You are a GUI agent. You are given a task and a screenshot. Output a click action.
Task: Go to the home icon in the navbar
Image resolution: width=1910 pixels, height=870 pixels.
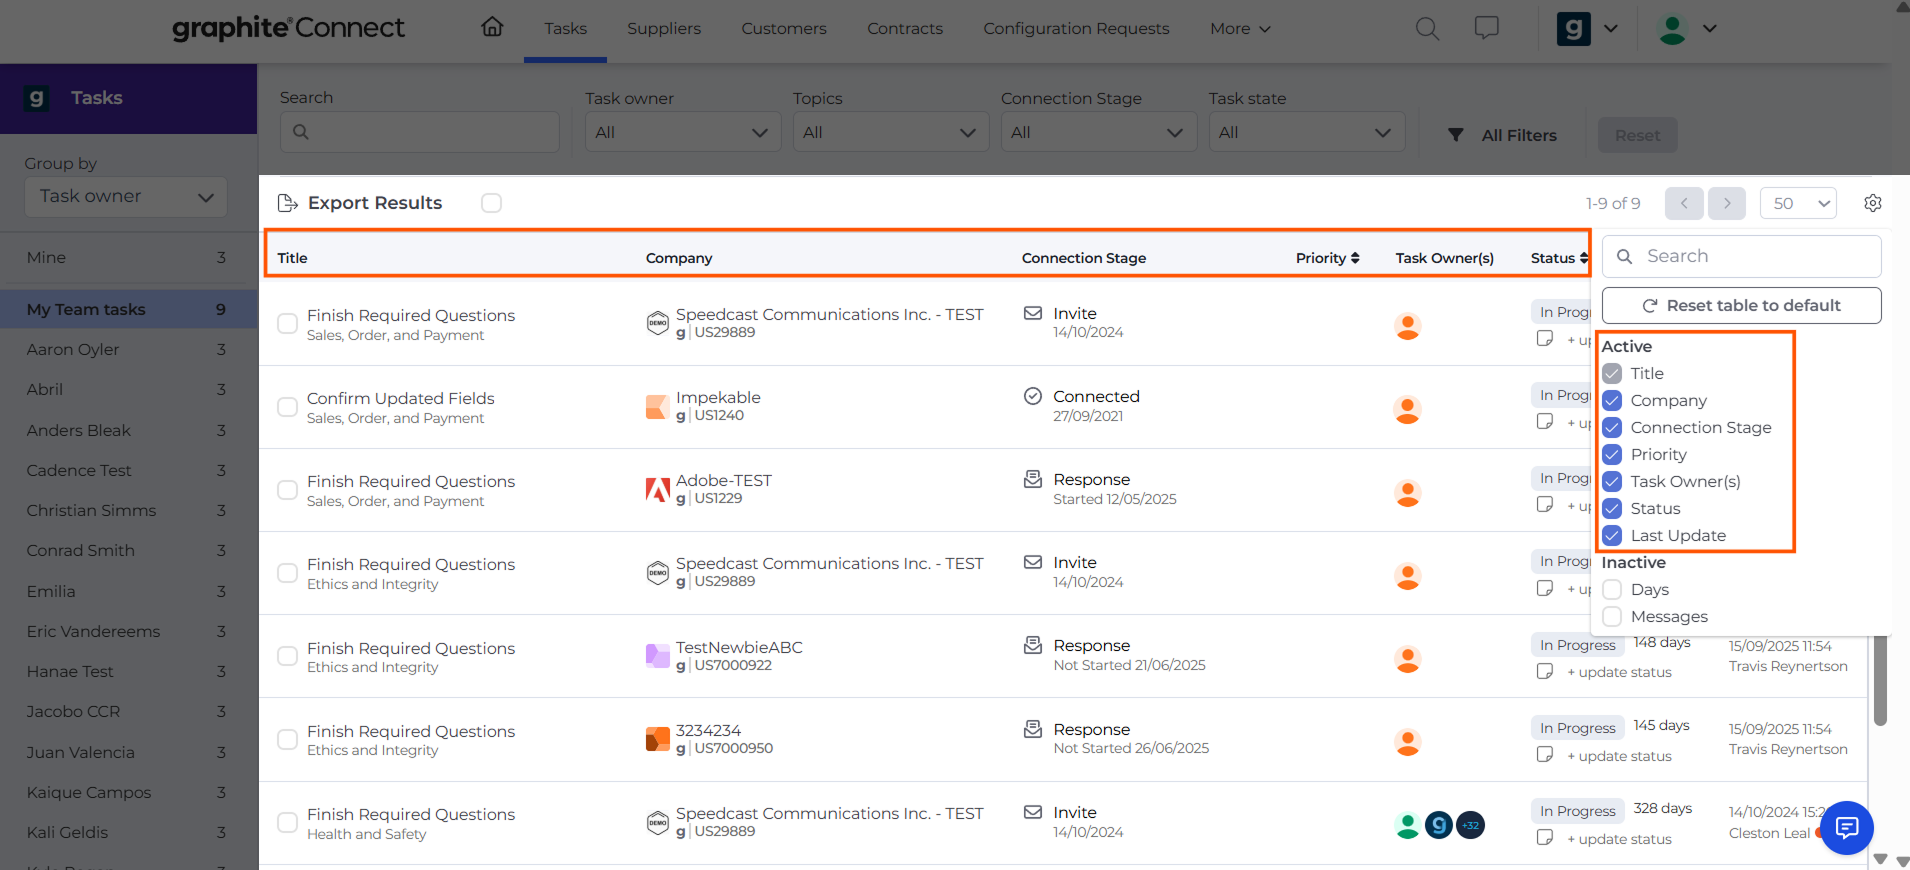tap(492, 27)
